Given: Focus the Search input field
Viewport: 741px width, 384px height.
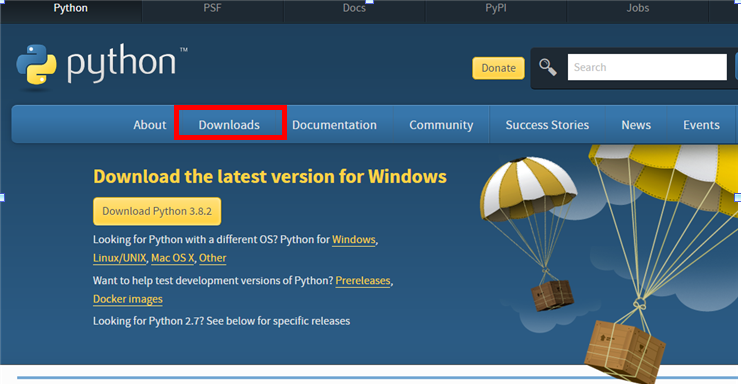Looking at the screenshot, I should click(647, 67).
